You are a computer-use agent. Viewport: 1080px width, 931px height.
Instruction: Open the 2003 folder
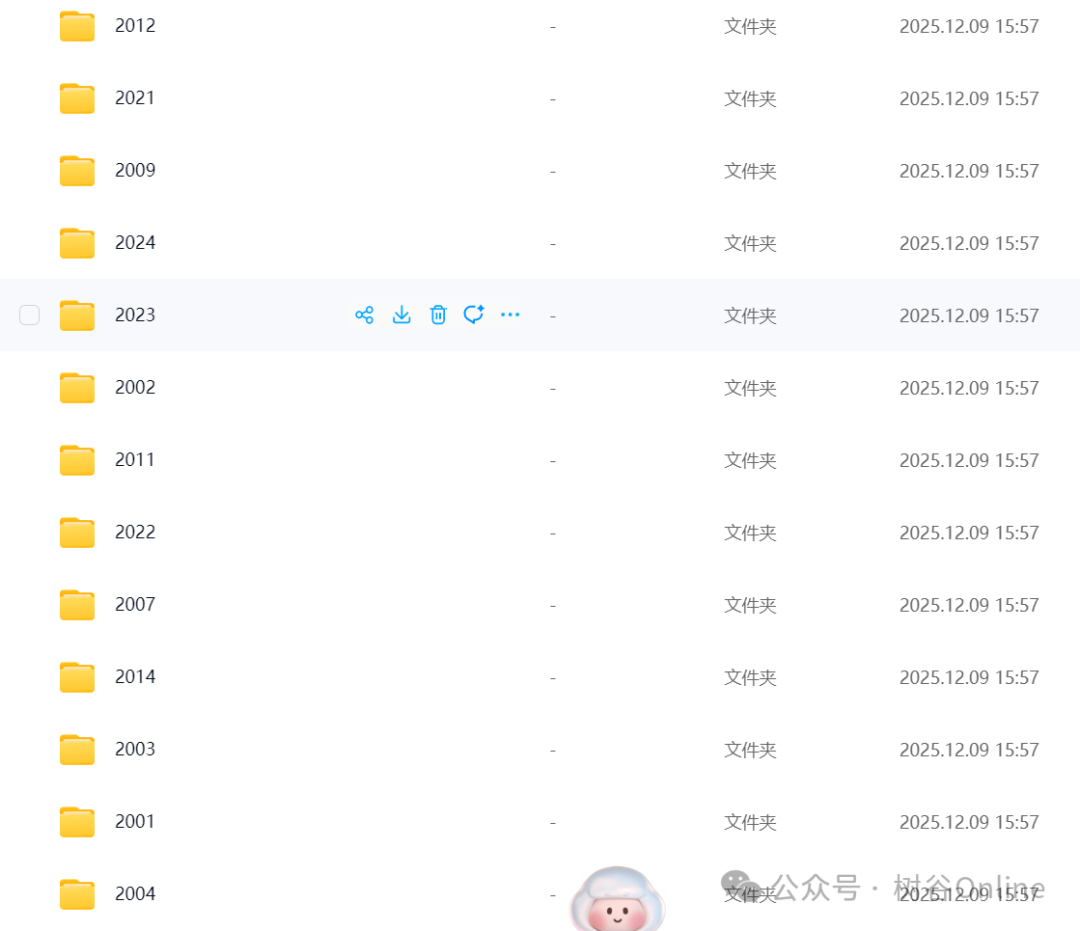[135, 749]
